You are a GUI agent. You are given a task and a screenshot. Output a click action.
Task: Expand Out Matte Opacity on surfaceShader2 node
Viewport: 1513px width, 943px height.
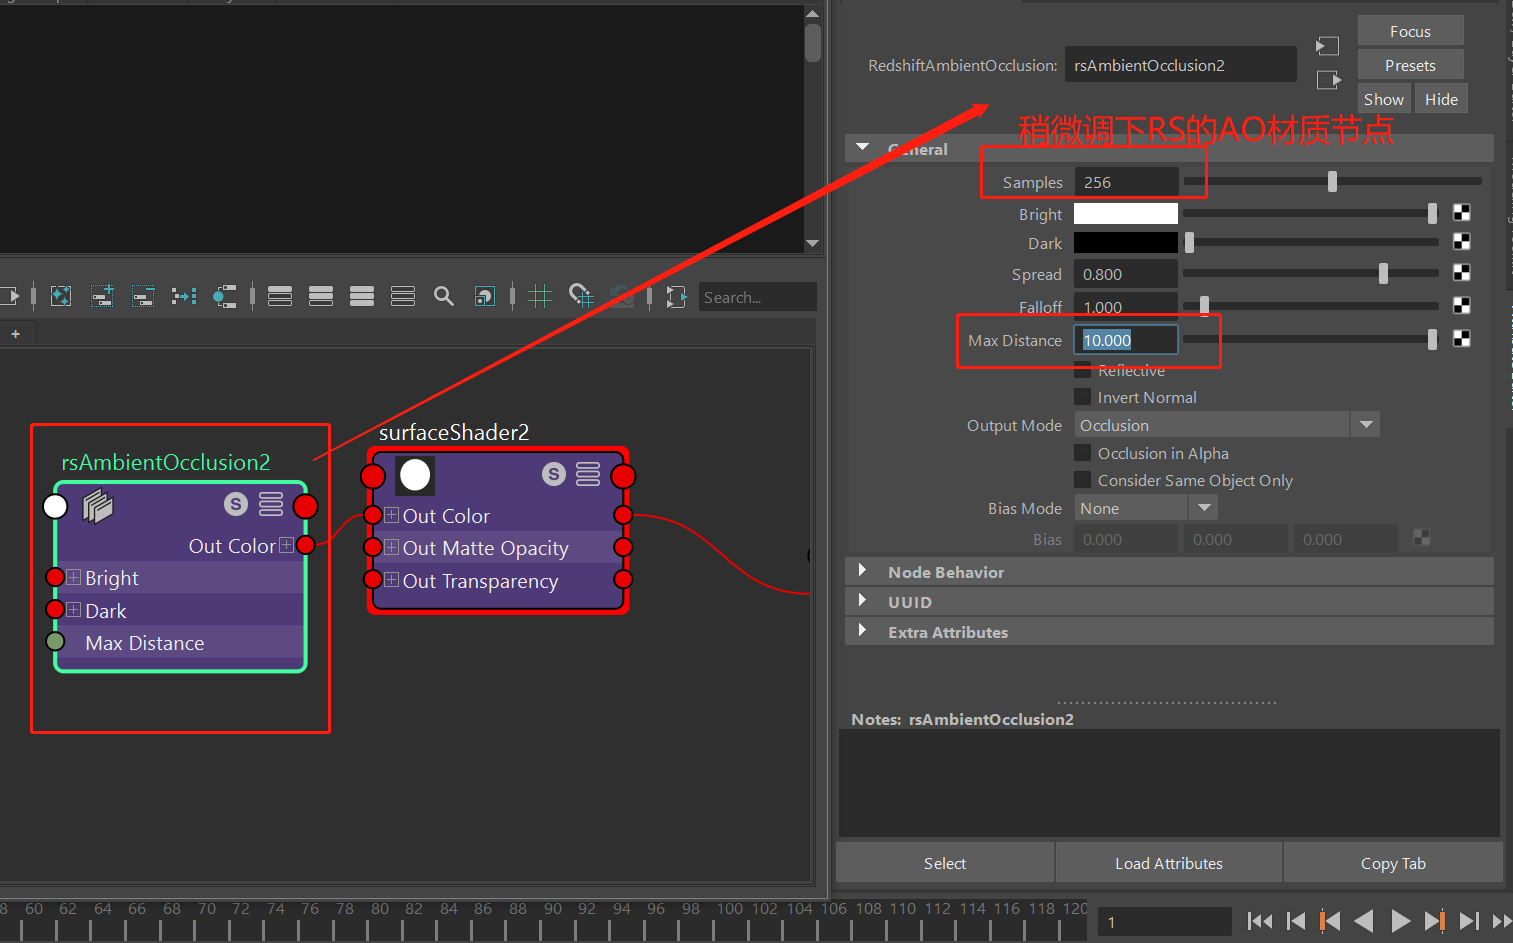(391, 547)
